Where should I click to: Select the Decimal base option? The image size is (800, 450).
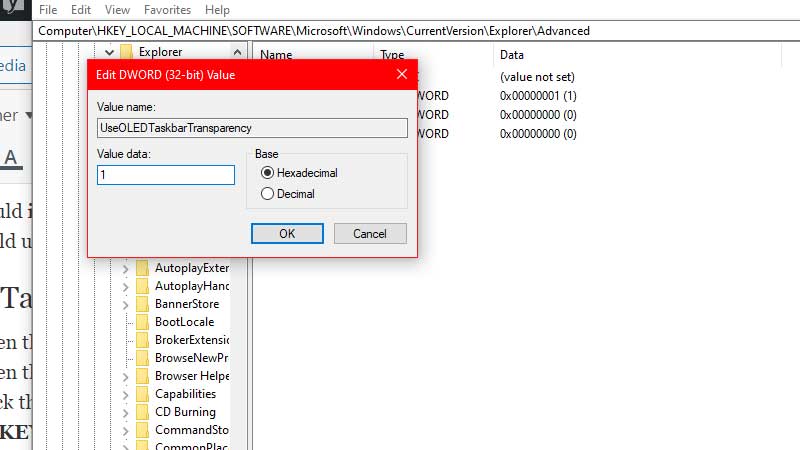pyautogui.click(x=288, y=194)
